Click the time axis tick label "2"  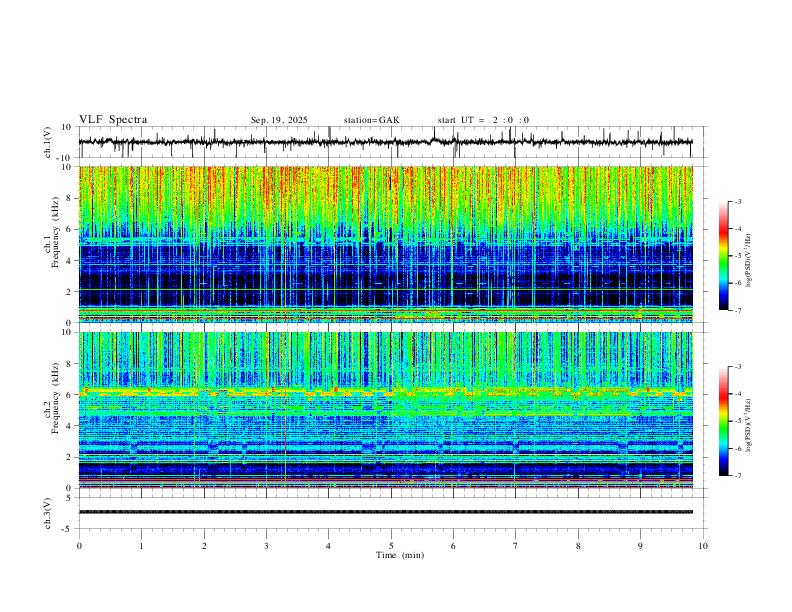click(204, 546)
